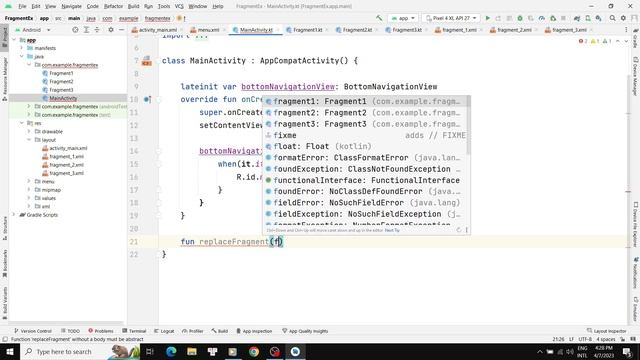Expand the drawable folder
This screenshot has height=360, width=640.
(x=29, y=131)
